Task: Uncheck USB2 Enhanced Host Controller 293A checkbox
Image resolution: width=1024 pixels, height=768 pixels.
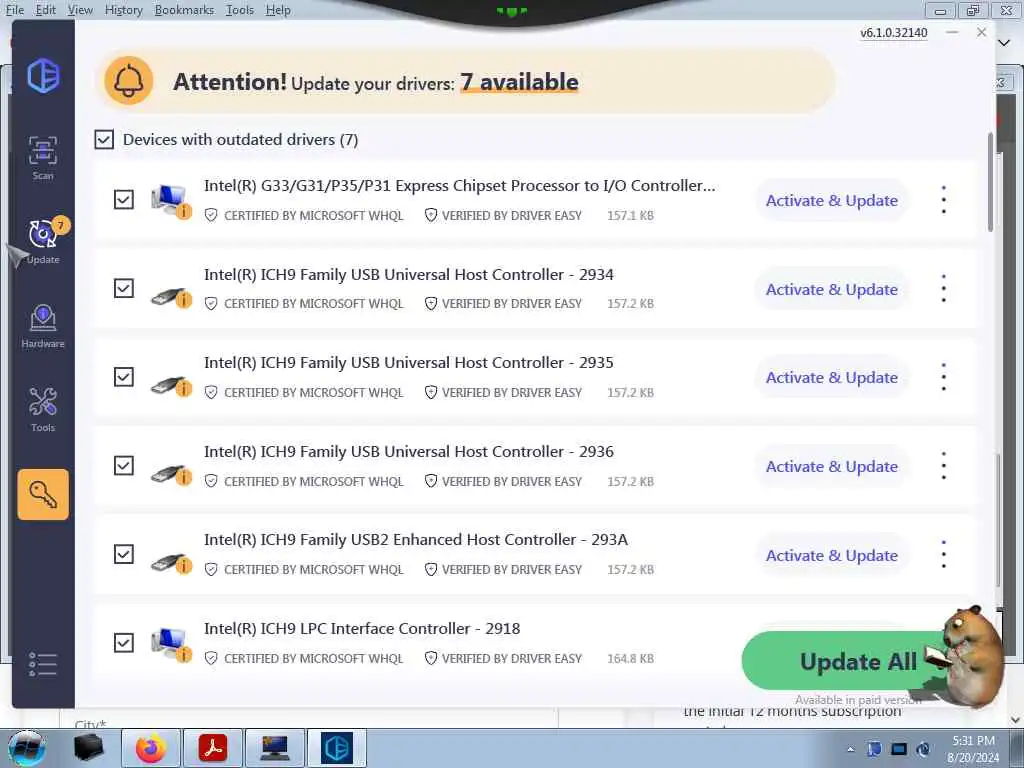Action: click(123, 554)
